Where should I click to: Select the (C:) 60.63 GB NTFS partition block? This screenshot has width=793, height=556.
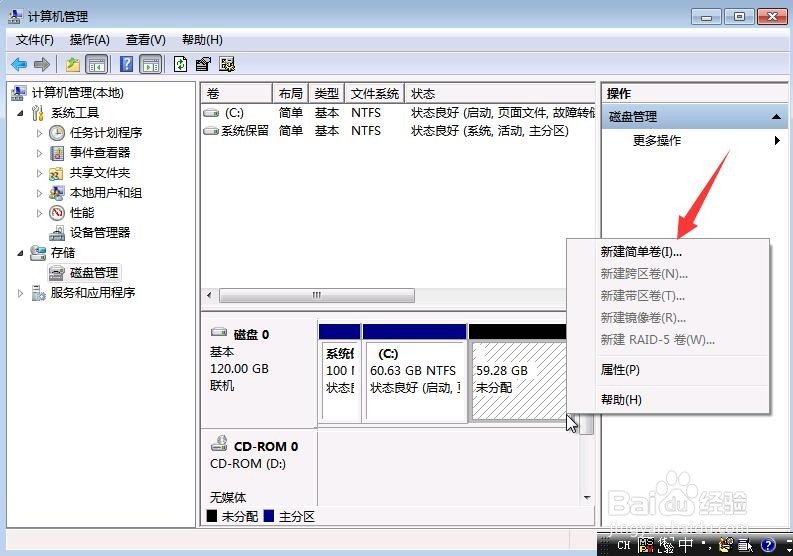[415, 381]
